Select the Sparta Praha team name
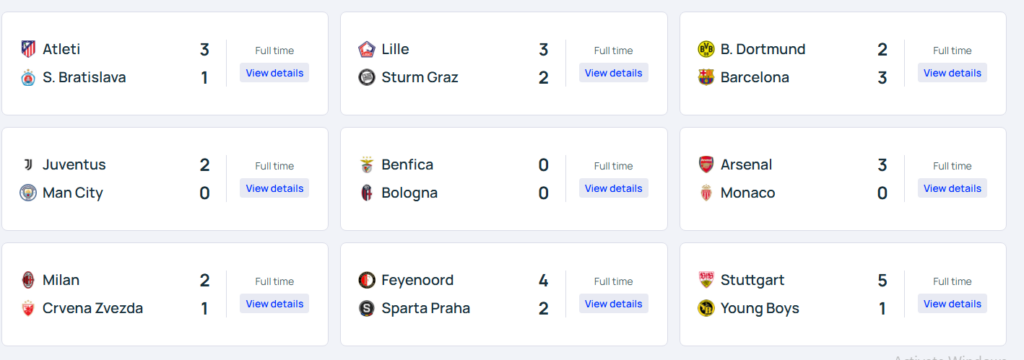1024x360 pixels. 426,308
